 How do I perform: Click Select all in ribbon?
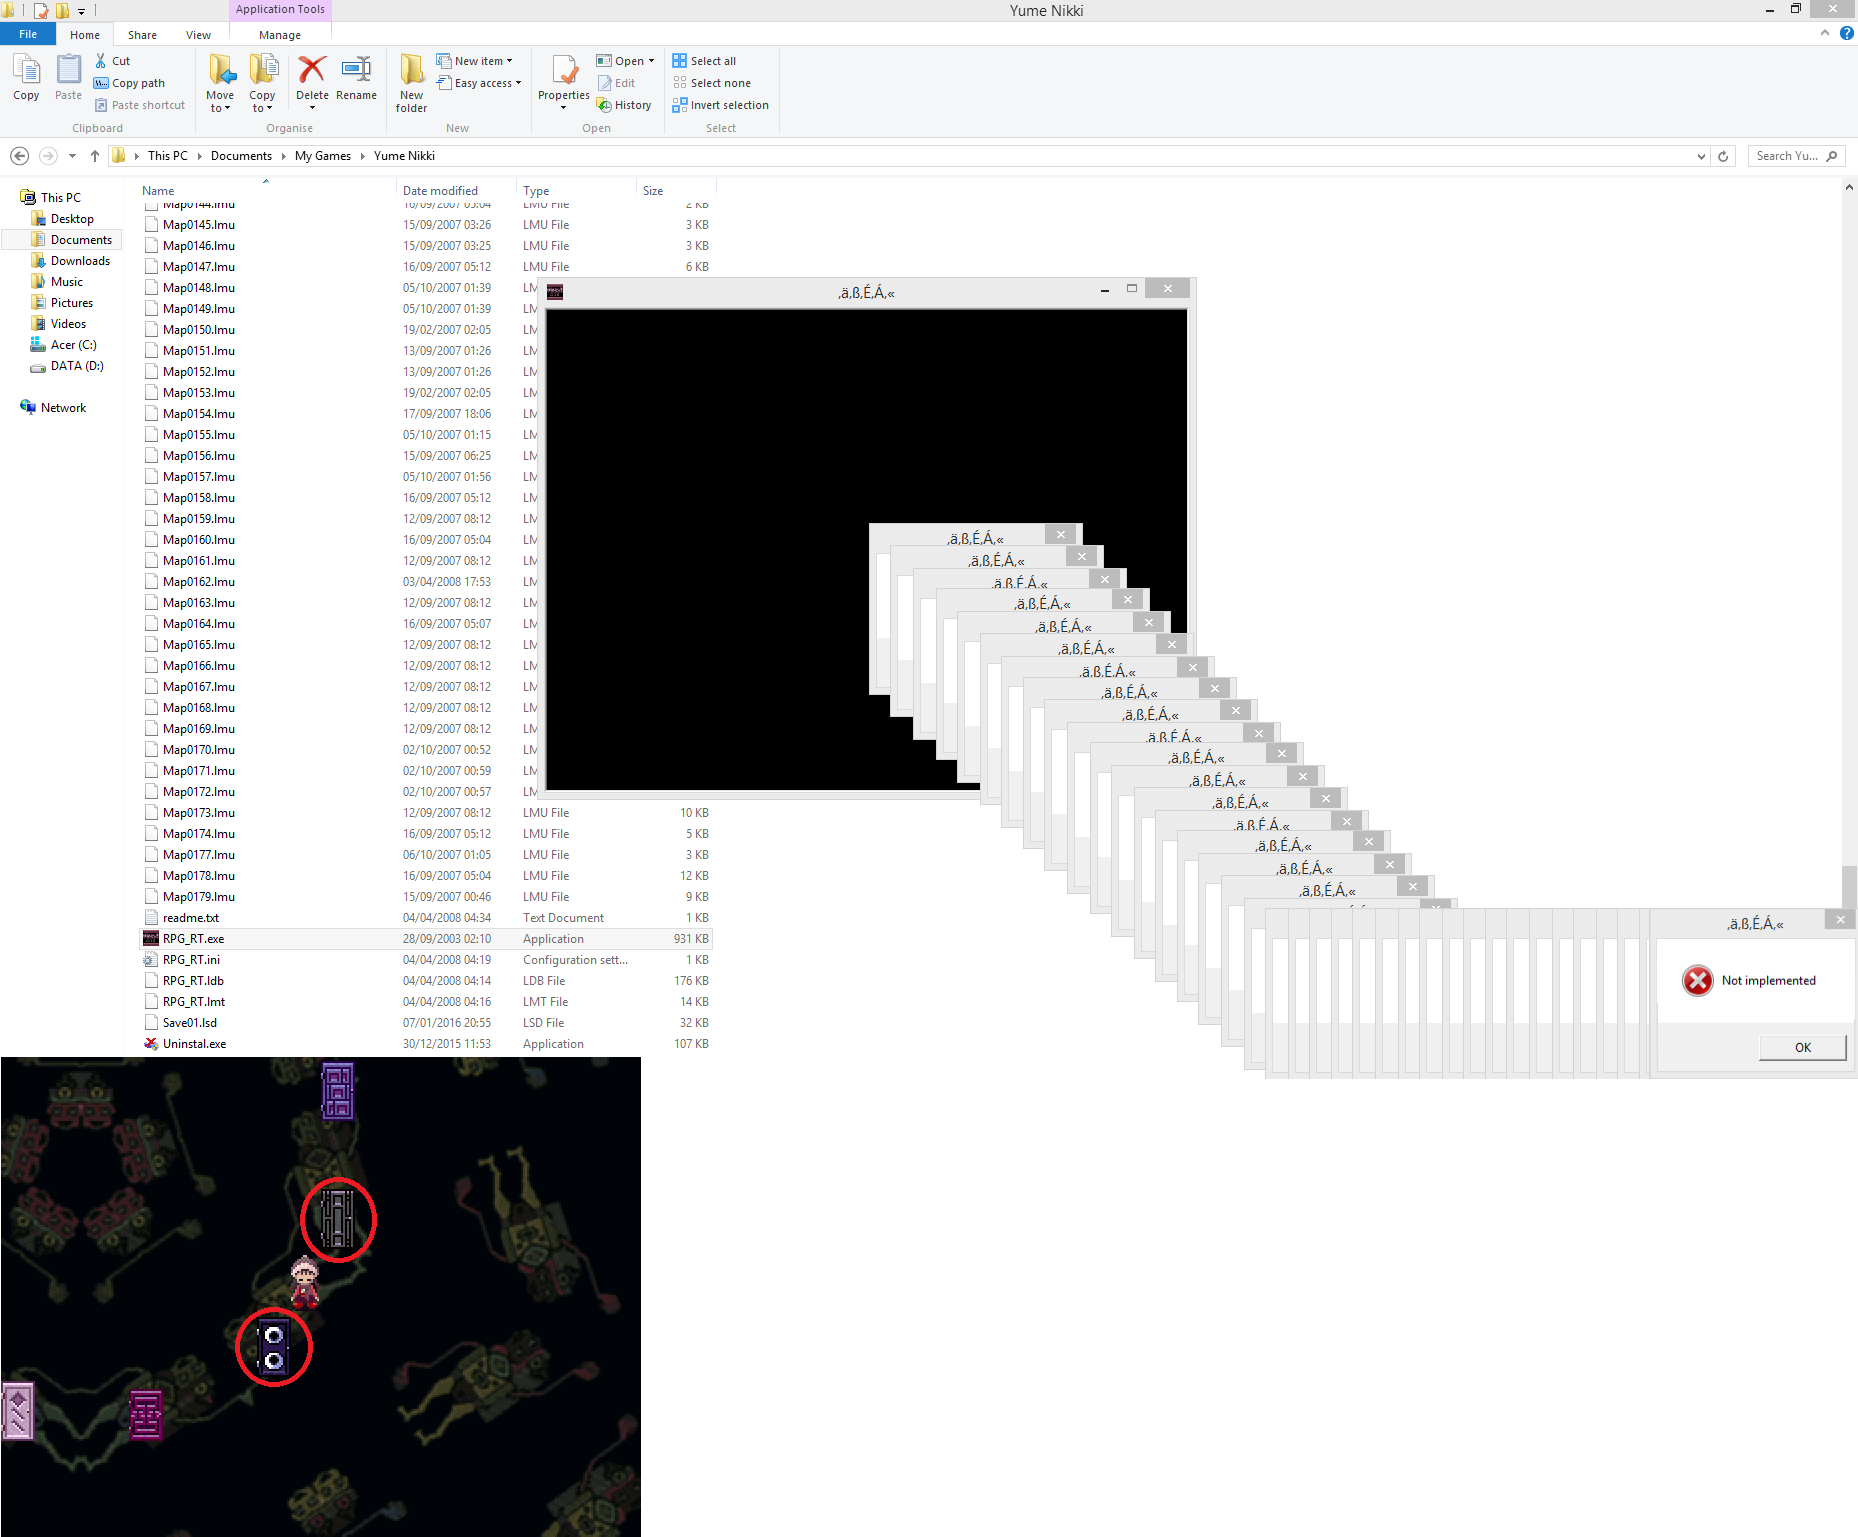[704, 61]
